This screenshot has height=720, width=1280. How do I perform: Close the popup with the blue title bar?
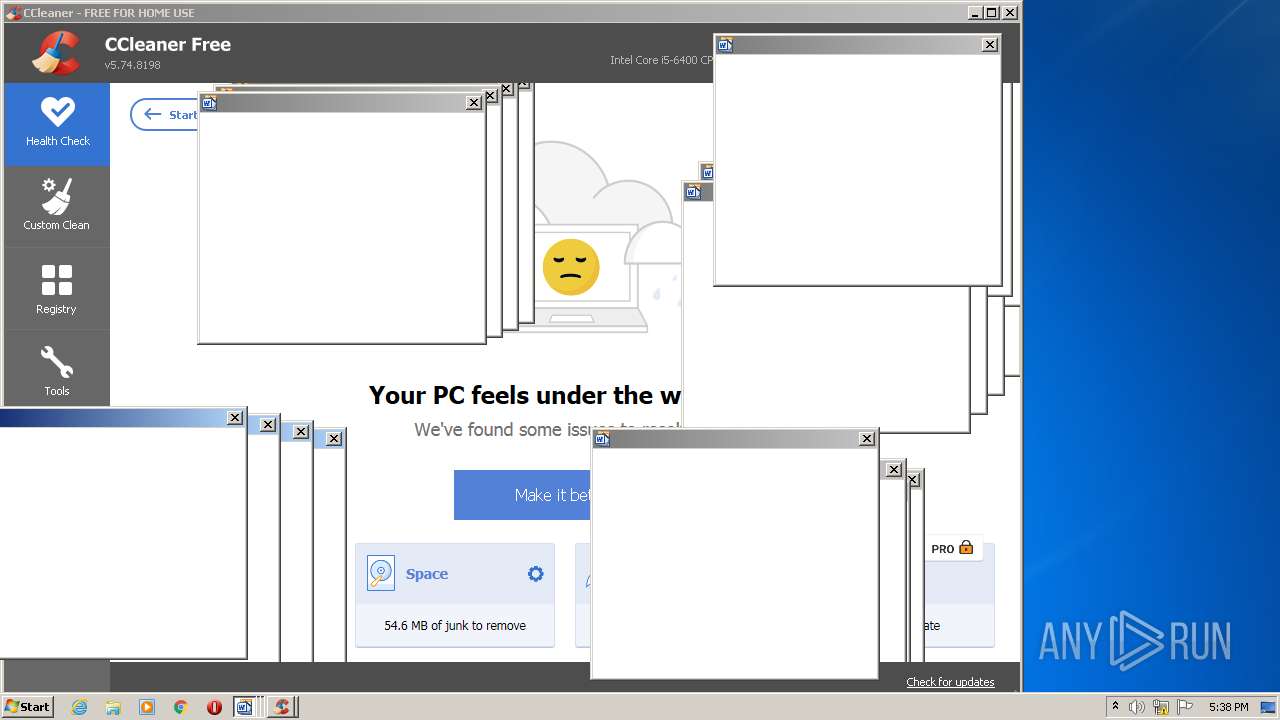(235, 418)
